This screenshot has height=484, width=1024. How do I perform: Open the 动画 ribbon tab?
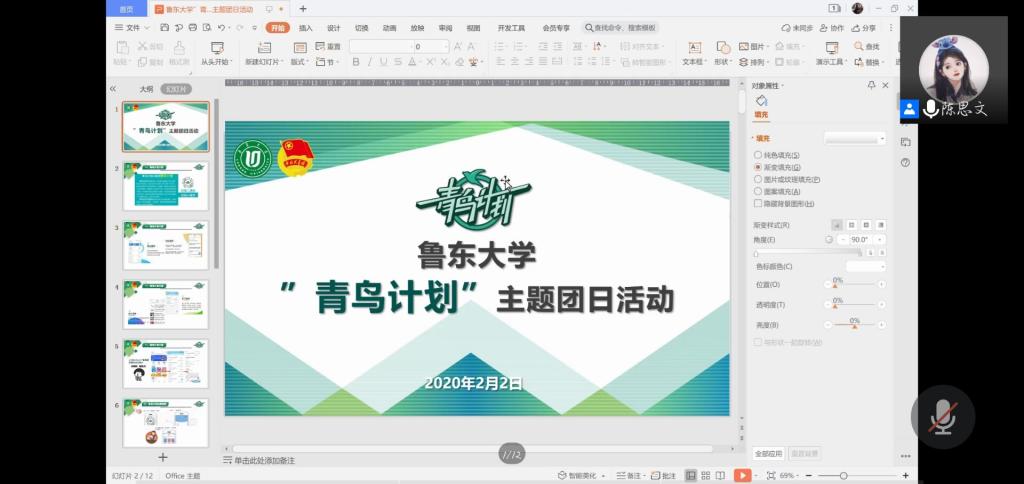390,28
